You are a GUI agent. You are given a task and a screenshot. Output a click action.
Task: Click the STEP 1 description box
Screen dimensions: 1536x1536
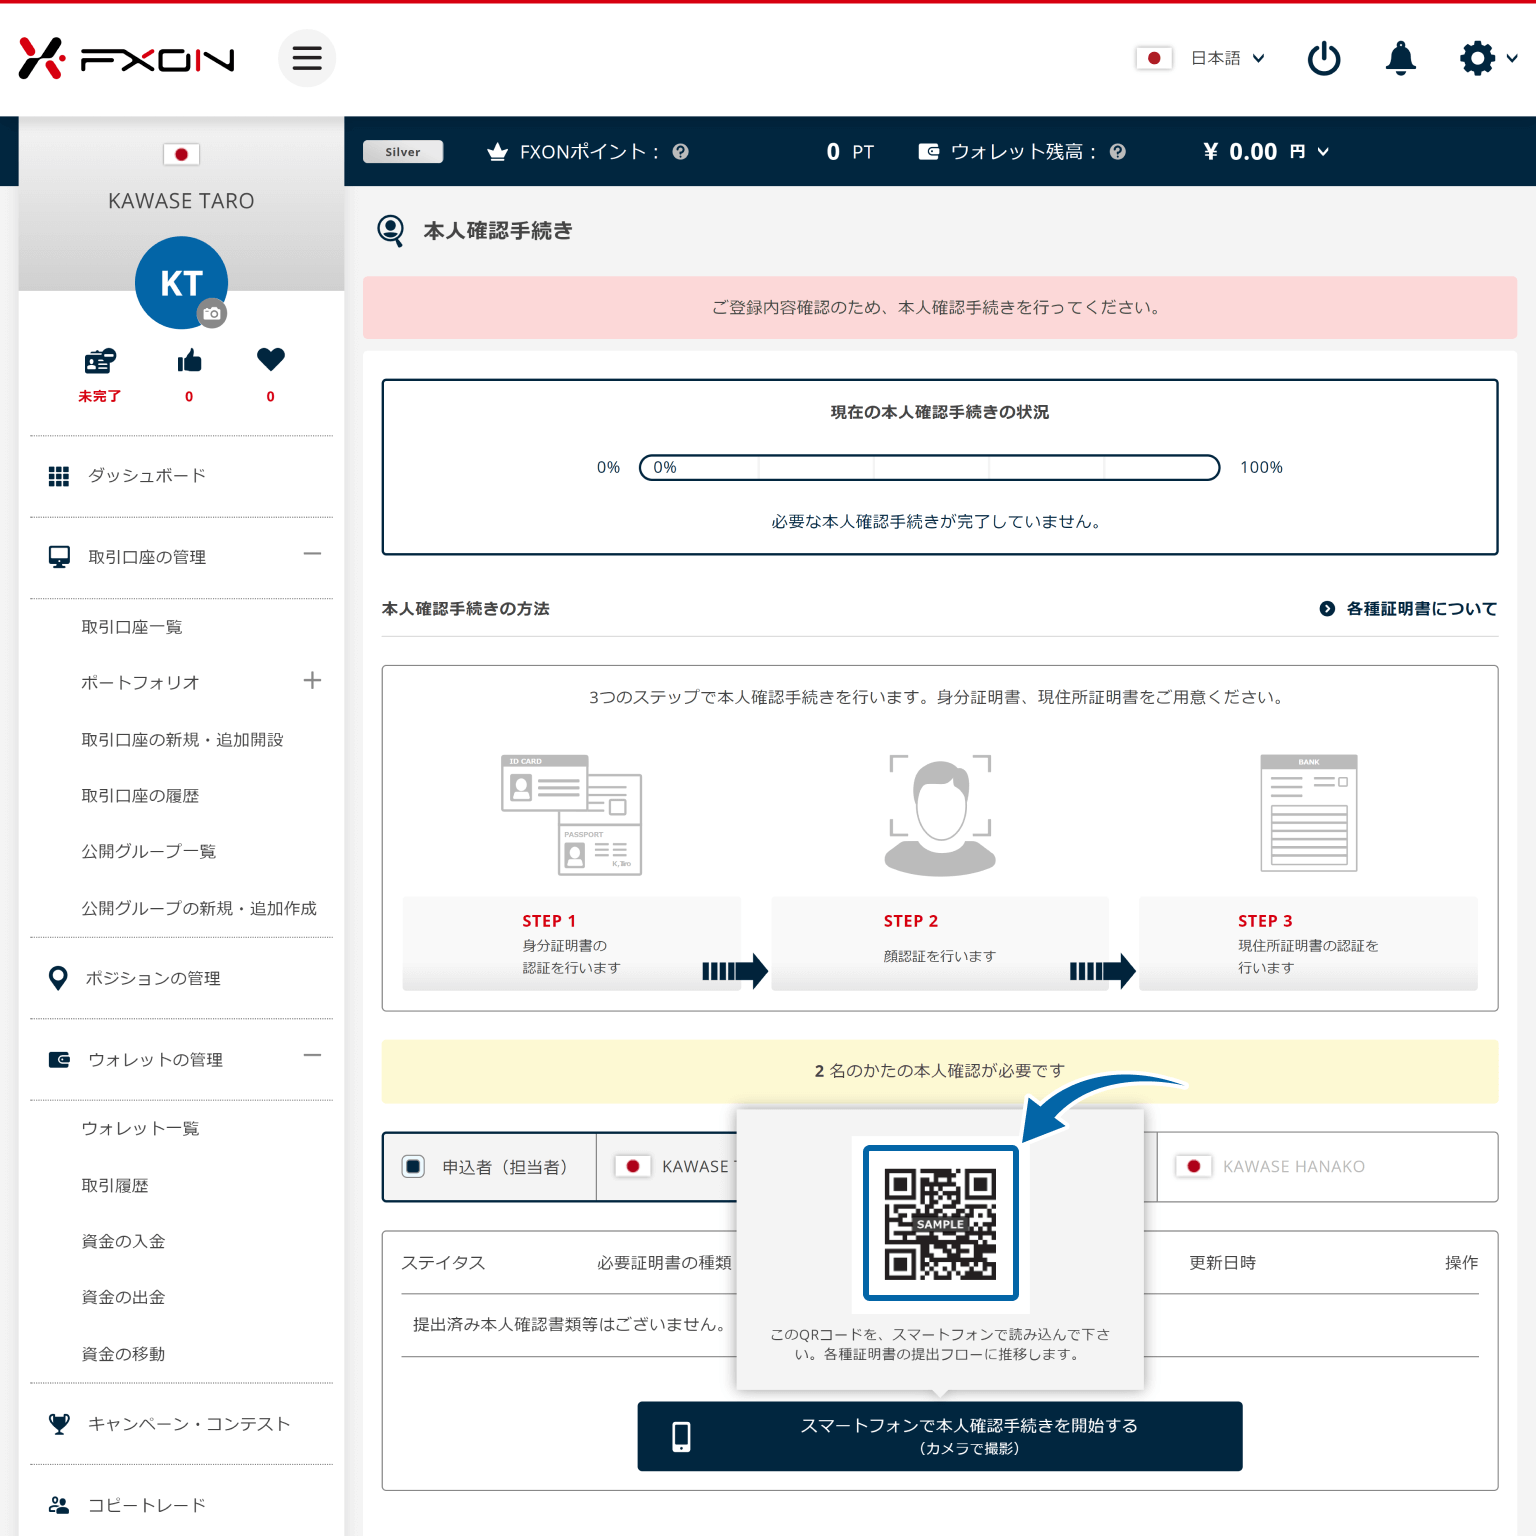point(571,944)
